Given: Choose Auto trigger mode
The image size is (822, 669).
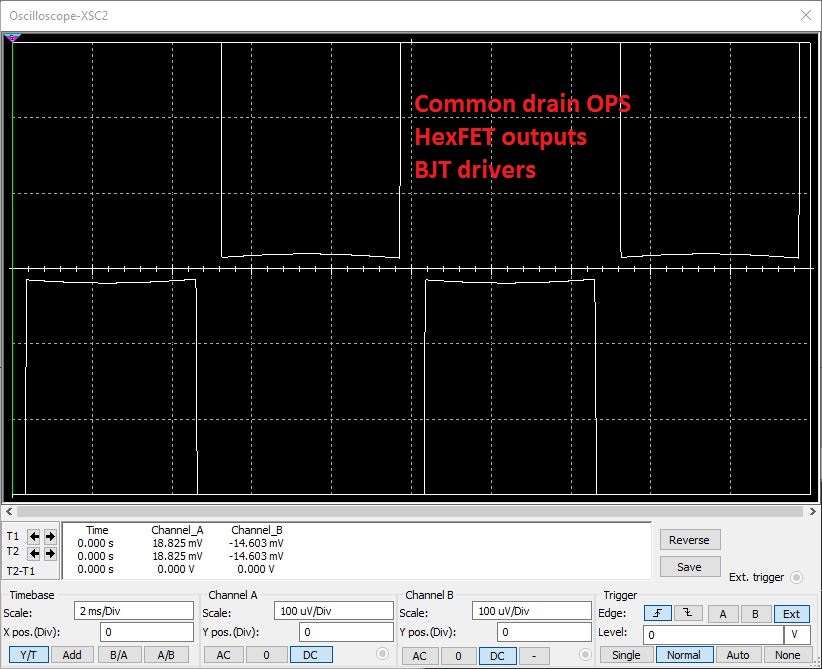Looking at the screenshot, I should pyautogui.click(x=738, y=655).
